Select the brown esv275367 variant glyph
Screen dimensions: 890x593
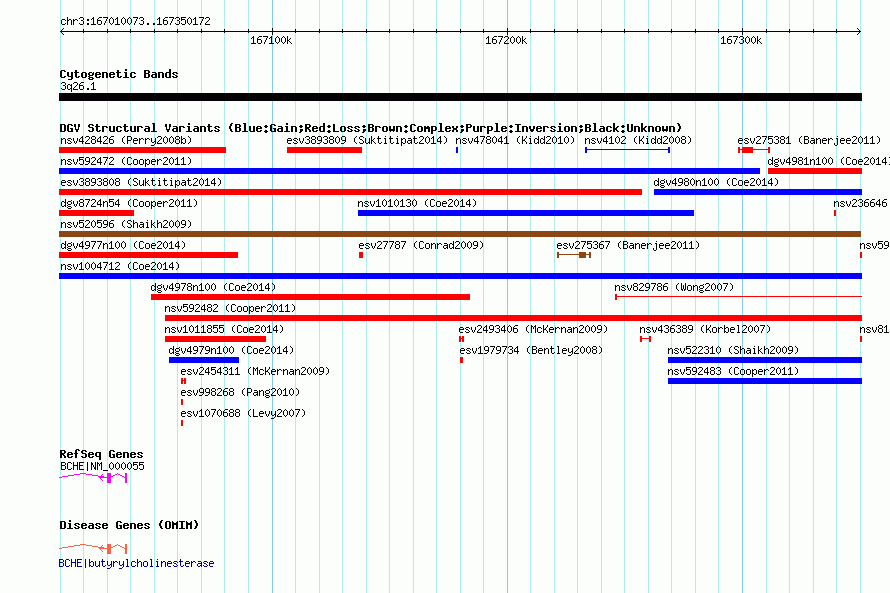[574, 255]
